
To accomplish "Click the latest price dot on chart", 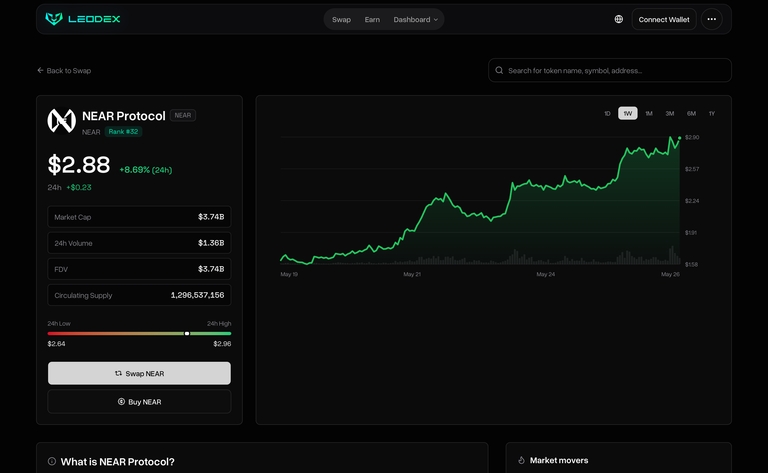I will (x=679, y=139).
